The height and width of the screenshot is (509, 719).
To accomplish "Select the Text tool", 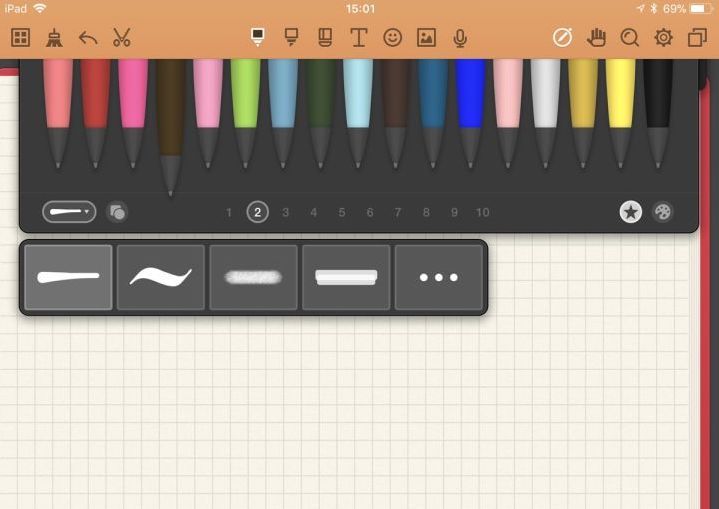I will [359, 38].
